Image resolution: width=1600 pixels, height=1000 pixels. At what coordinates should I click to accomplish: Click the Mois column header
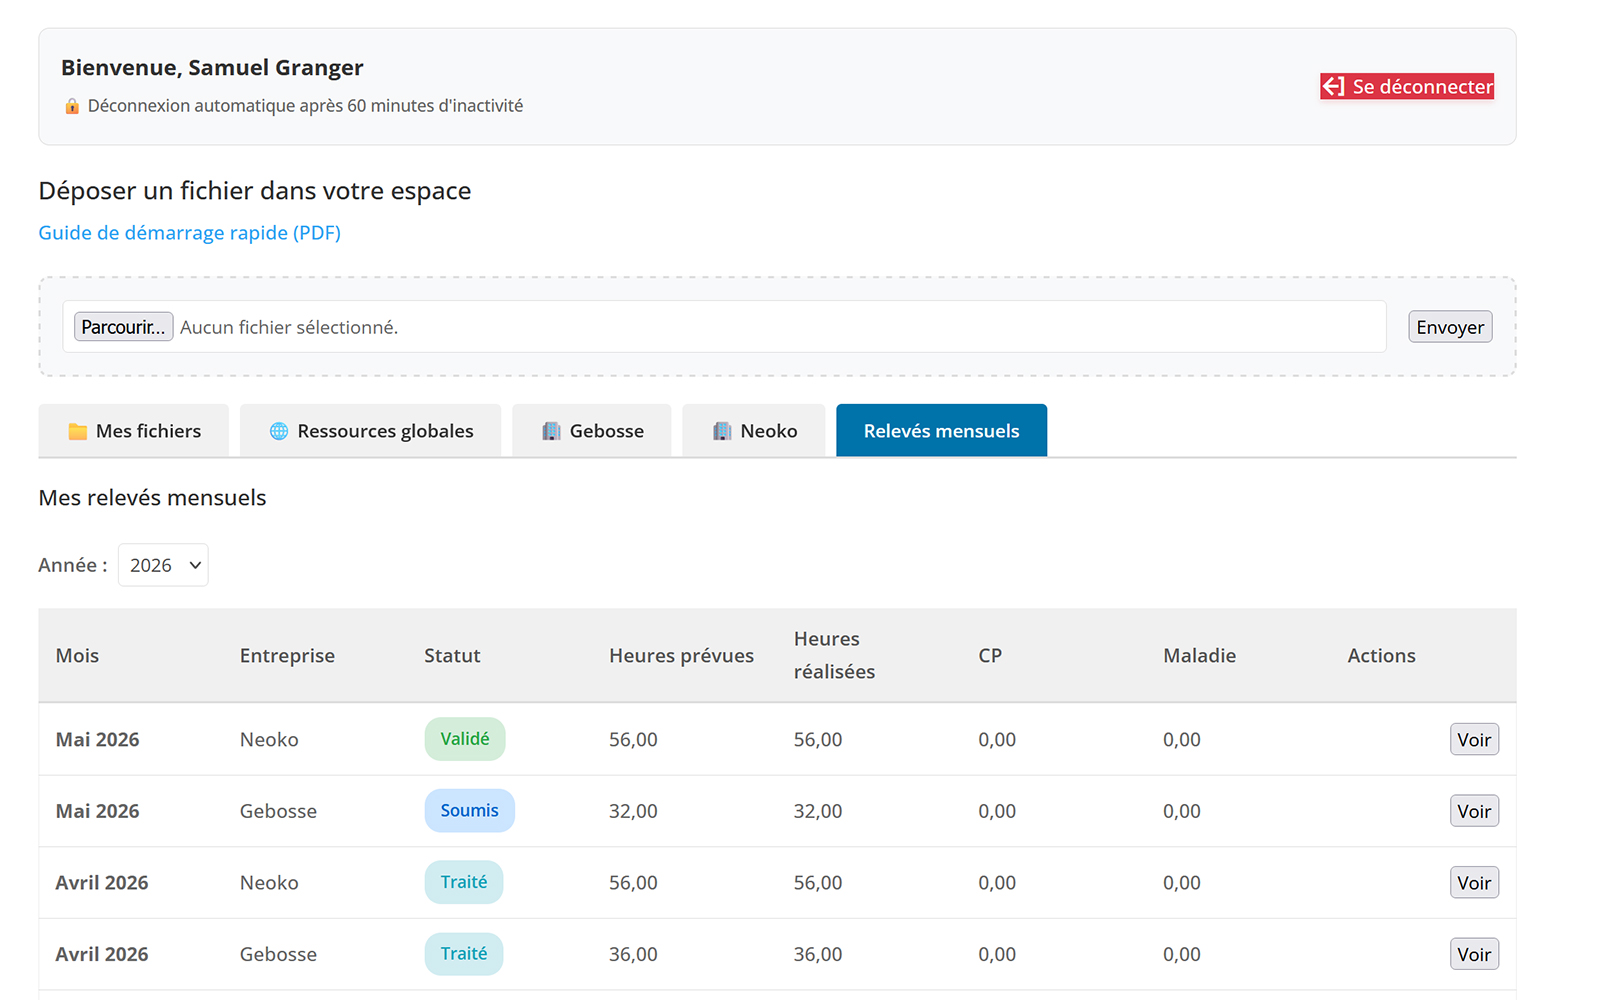[x=77, y=656]
